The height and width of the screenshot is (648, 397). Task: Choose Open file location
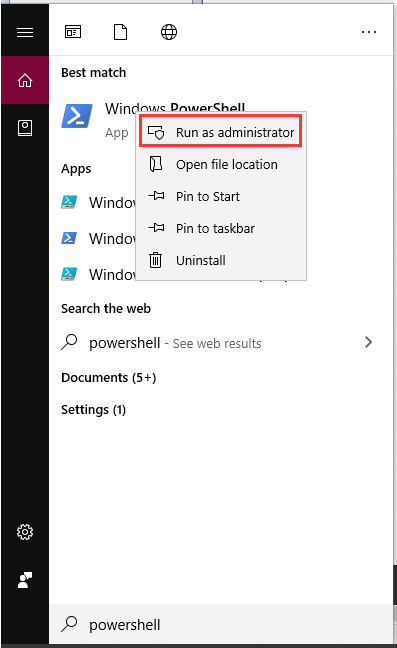click(x=221, y=164)
